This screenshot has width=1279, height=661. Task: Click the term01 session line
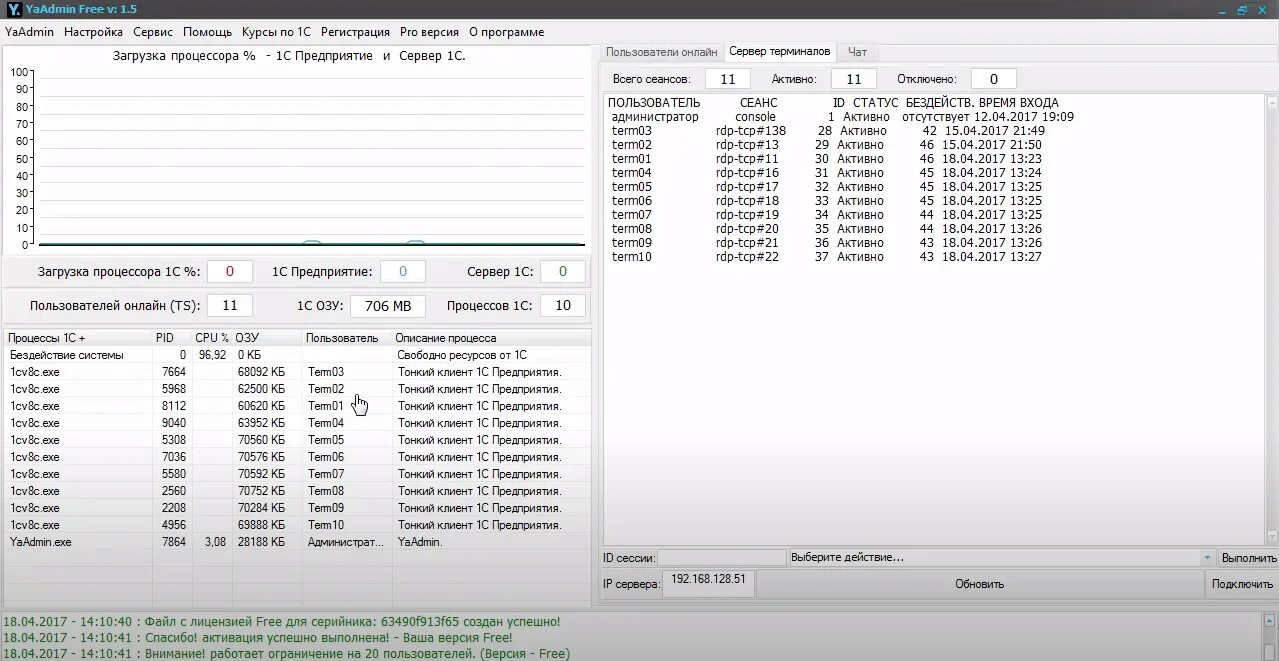tap(826, 159)
